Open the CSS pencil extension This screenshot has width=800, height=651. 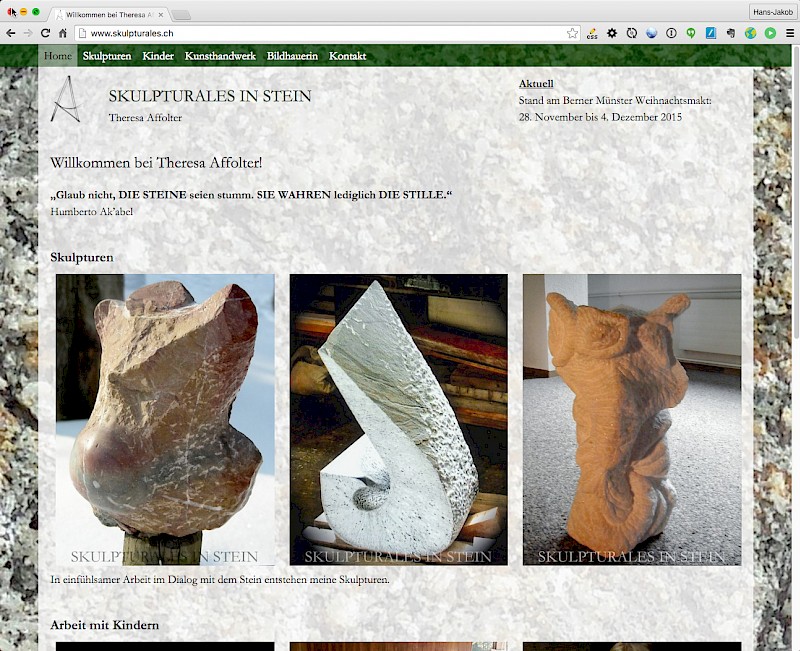[593, 33]
